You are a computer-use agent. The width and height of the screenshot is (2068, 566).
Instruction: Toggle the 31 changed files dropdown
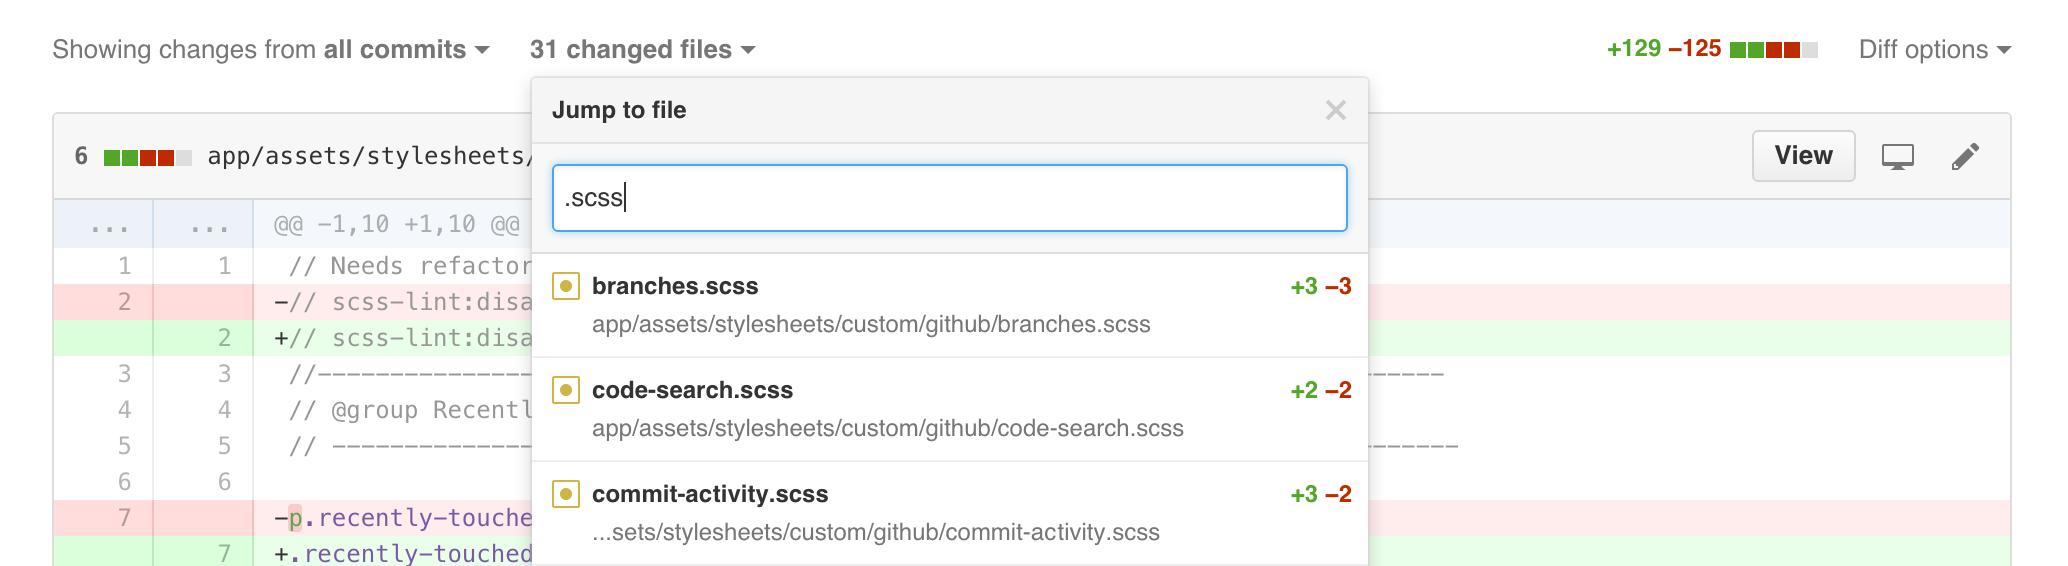point(642,50)
